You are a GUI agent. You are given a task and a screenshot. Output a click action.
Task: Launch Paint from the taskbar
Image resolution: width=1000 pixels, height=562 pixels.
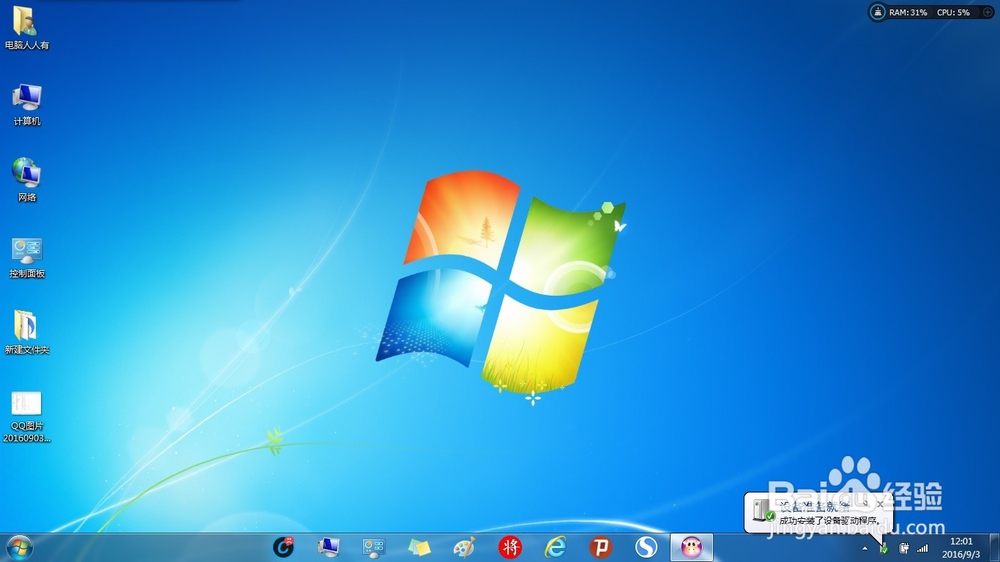pyautogui.click(x=464, y=547)
